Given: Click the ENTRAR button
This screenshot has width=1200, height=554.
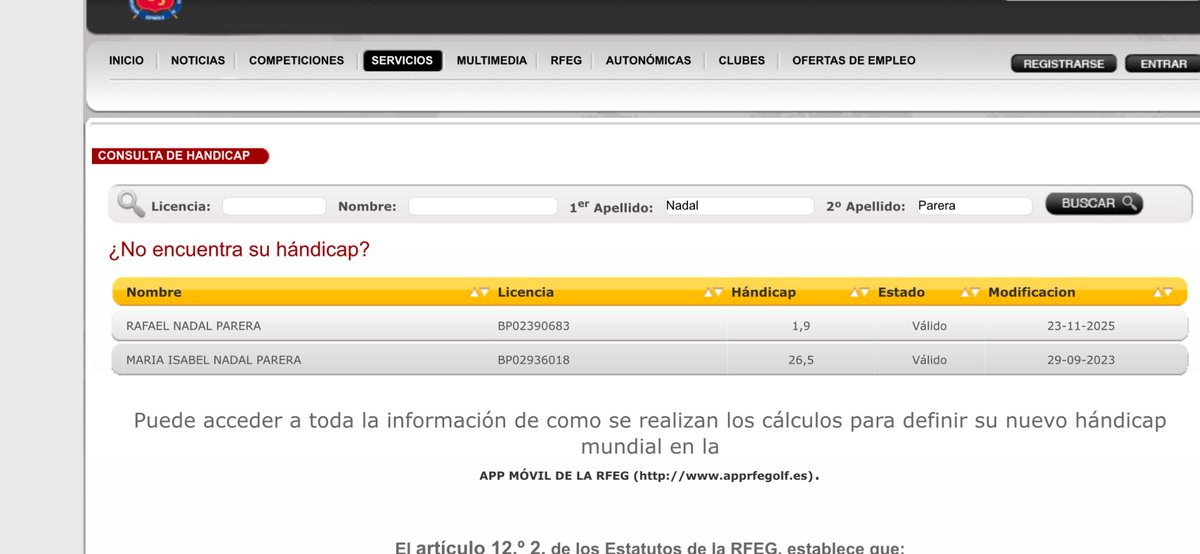Looking at the screenshot, I should pos(1163,64).
